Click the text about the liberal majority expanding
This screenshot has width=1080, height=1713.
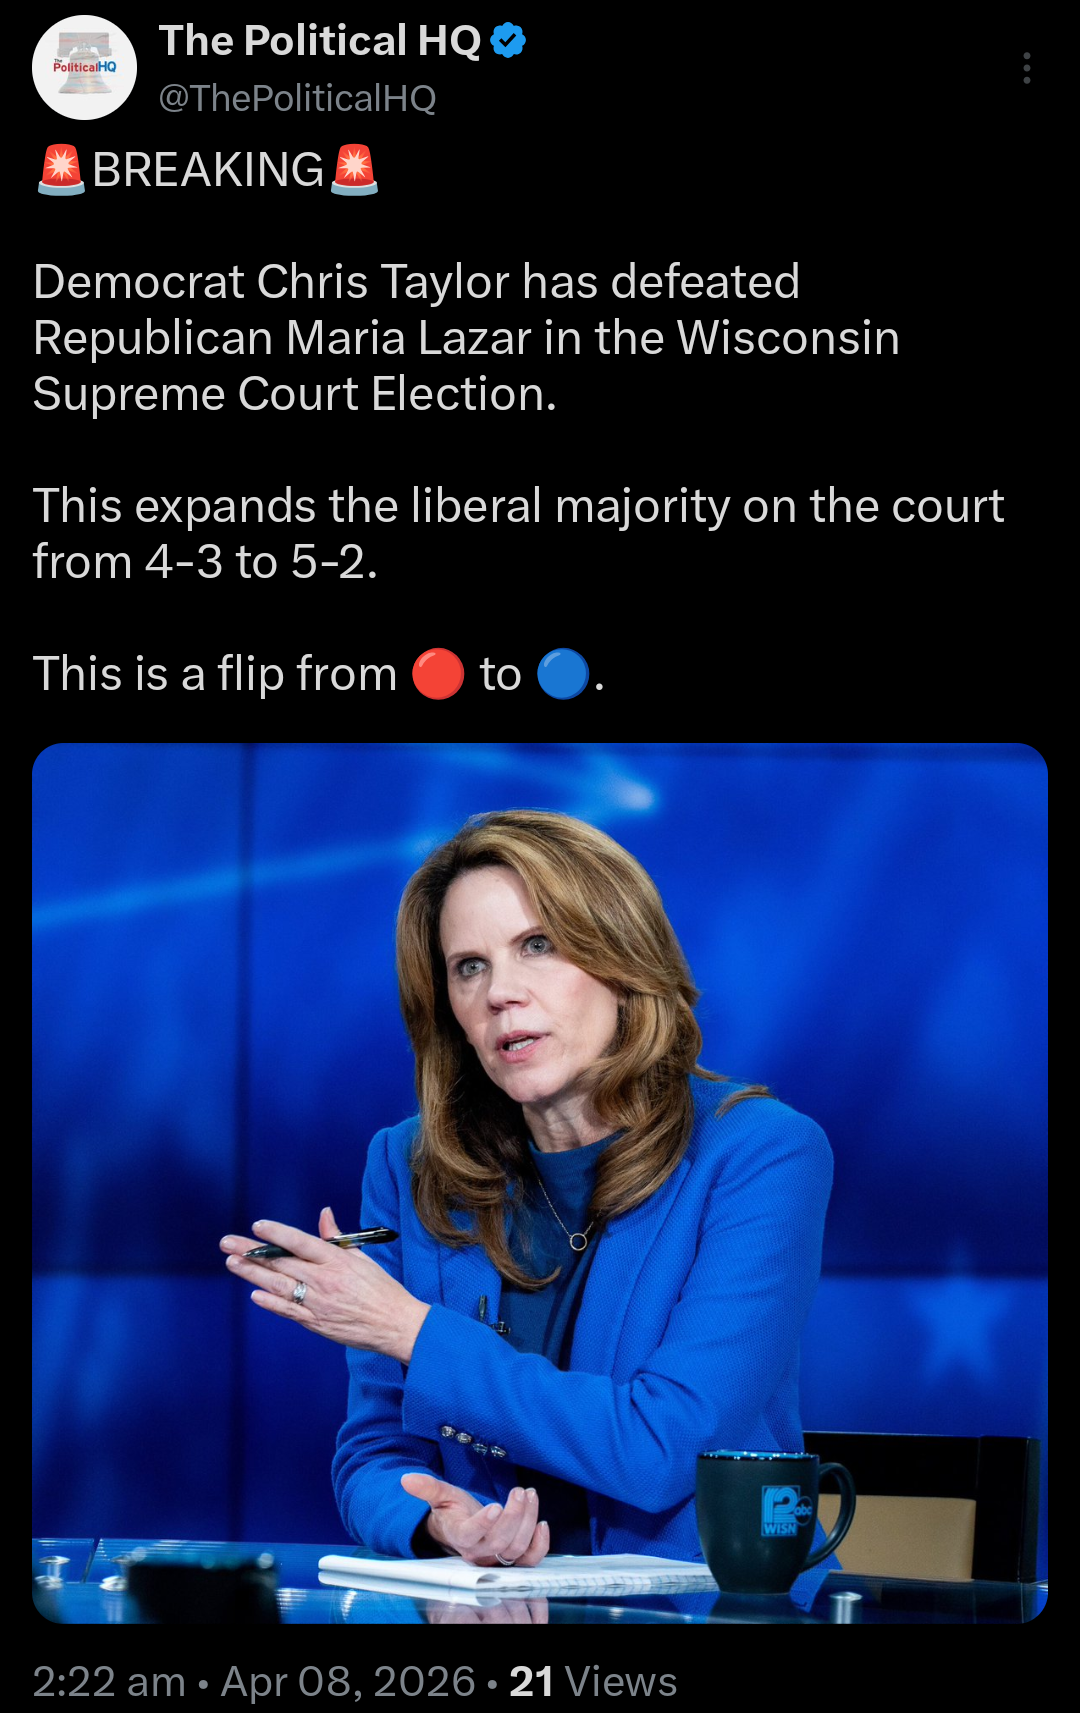pos(518,534)
